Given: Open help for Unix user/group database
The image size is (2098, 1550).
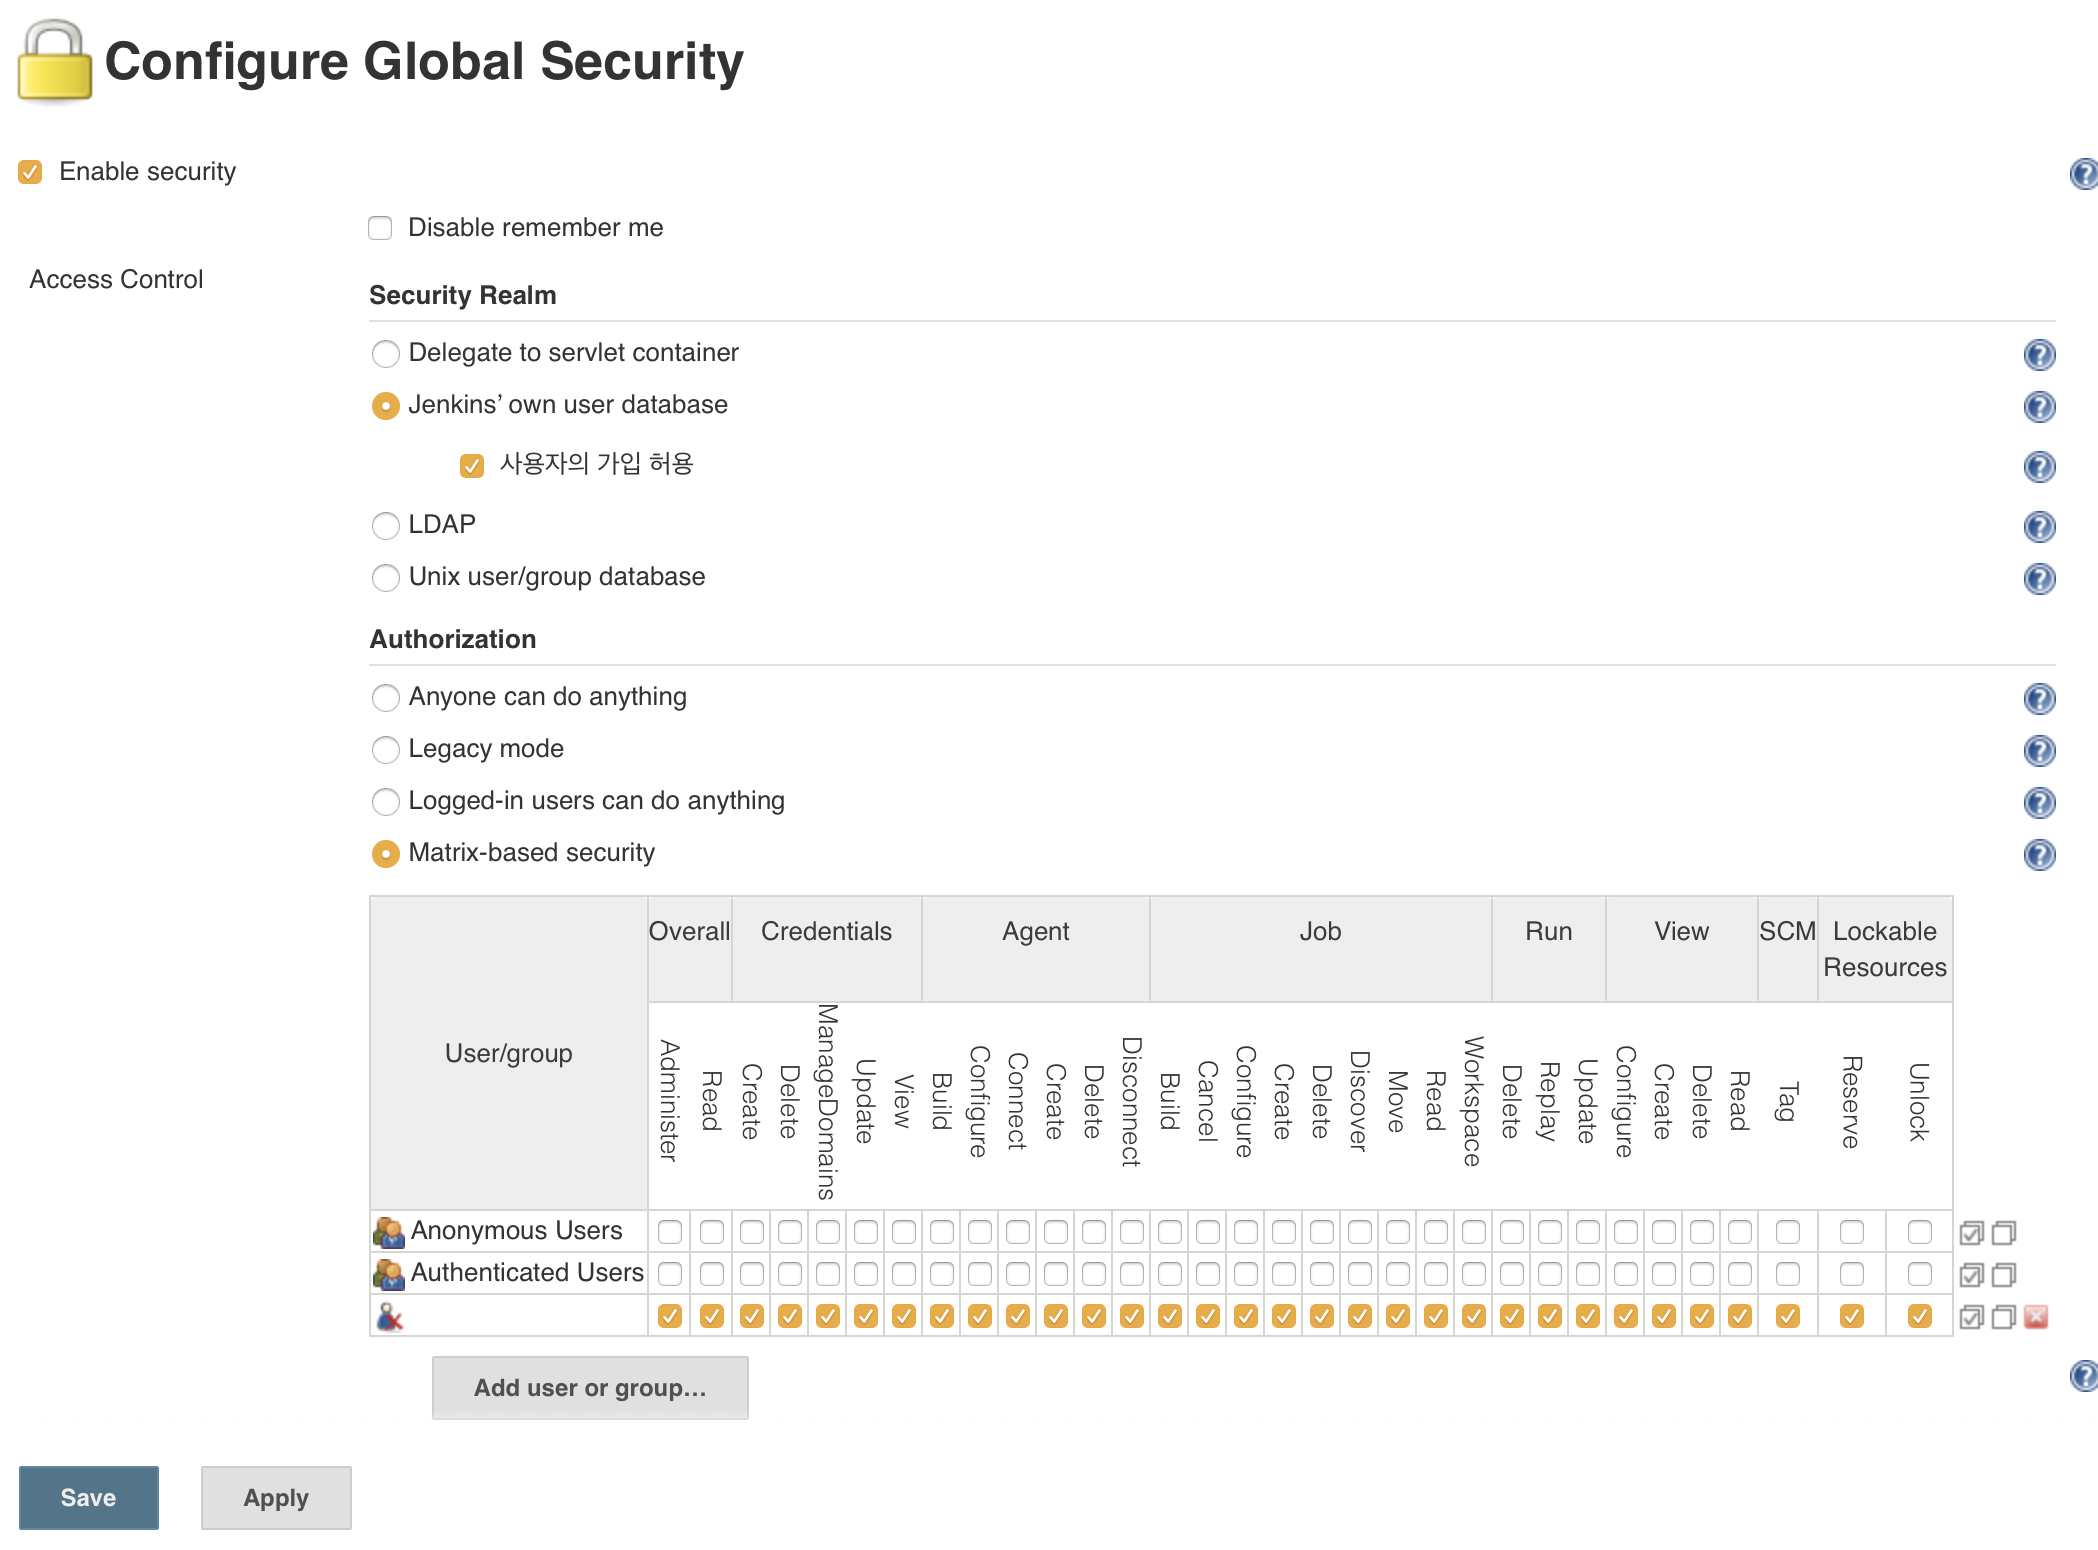Looking at the screenshot, I should tap(2038, 579).
